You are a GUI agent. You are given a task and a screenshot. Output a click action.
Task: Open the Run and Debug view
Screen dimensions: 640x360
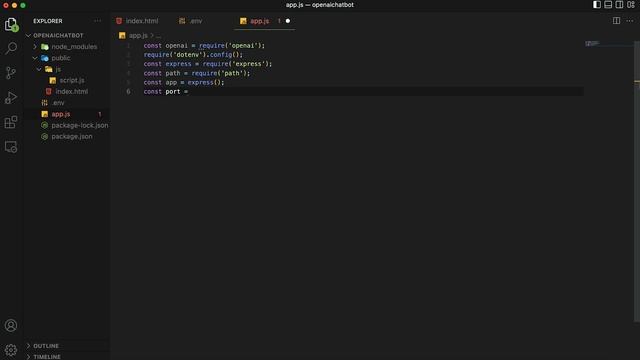tap(11, 98)
